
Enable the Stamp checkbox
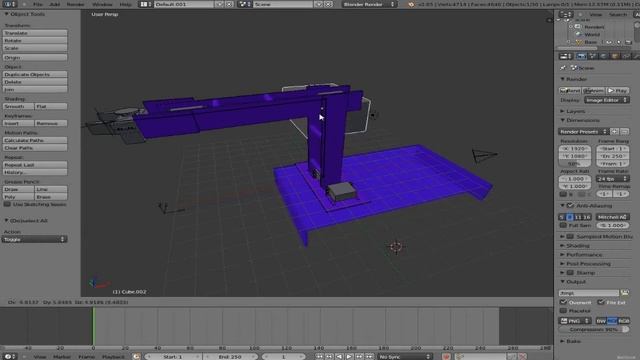570,273
